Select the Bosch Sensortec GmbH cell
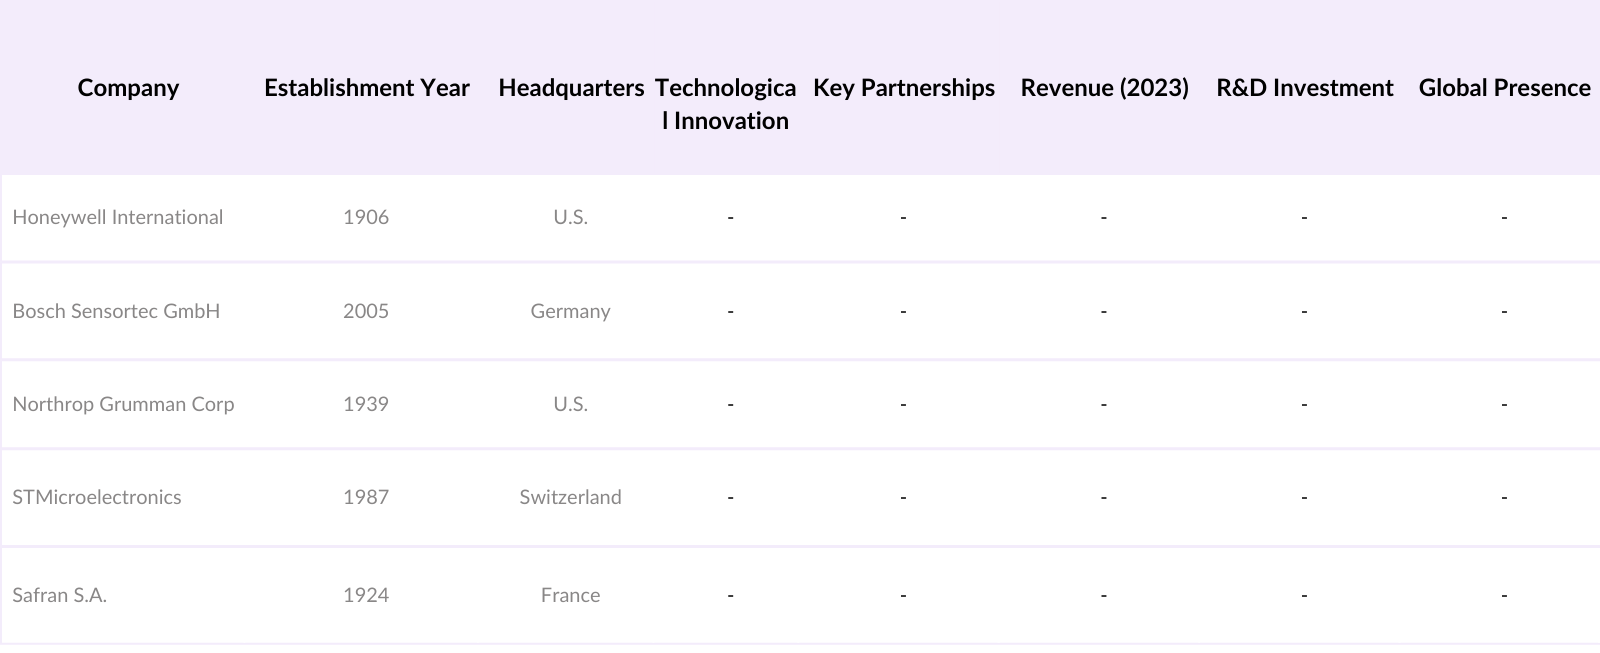Viewport: 1600px width, 653px height. point(116,311)
